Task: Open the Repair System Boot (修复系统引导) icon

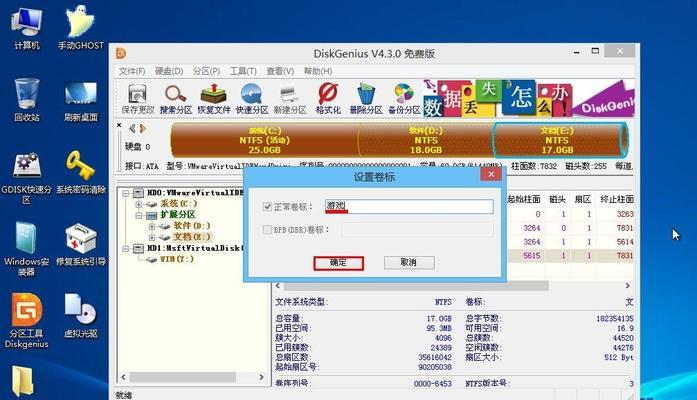Action: [80, 244]
